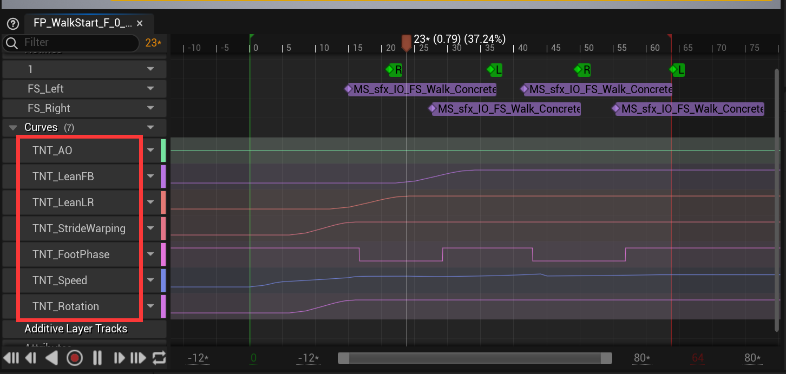Click the help question mark icon
786x374 pixels.
tap(13, 24)
